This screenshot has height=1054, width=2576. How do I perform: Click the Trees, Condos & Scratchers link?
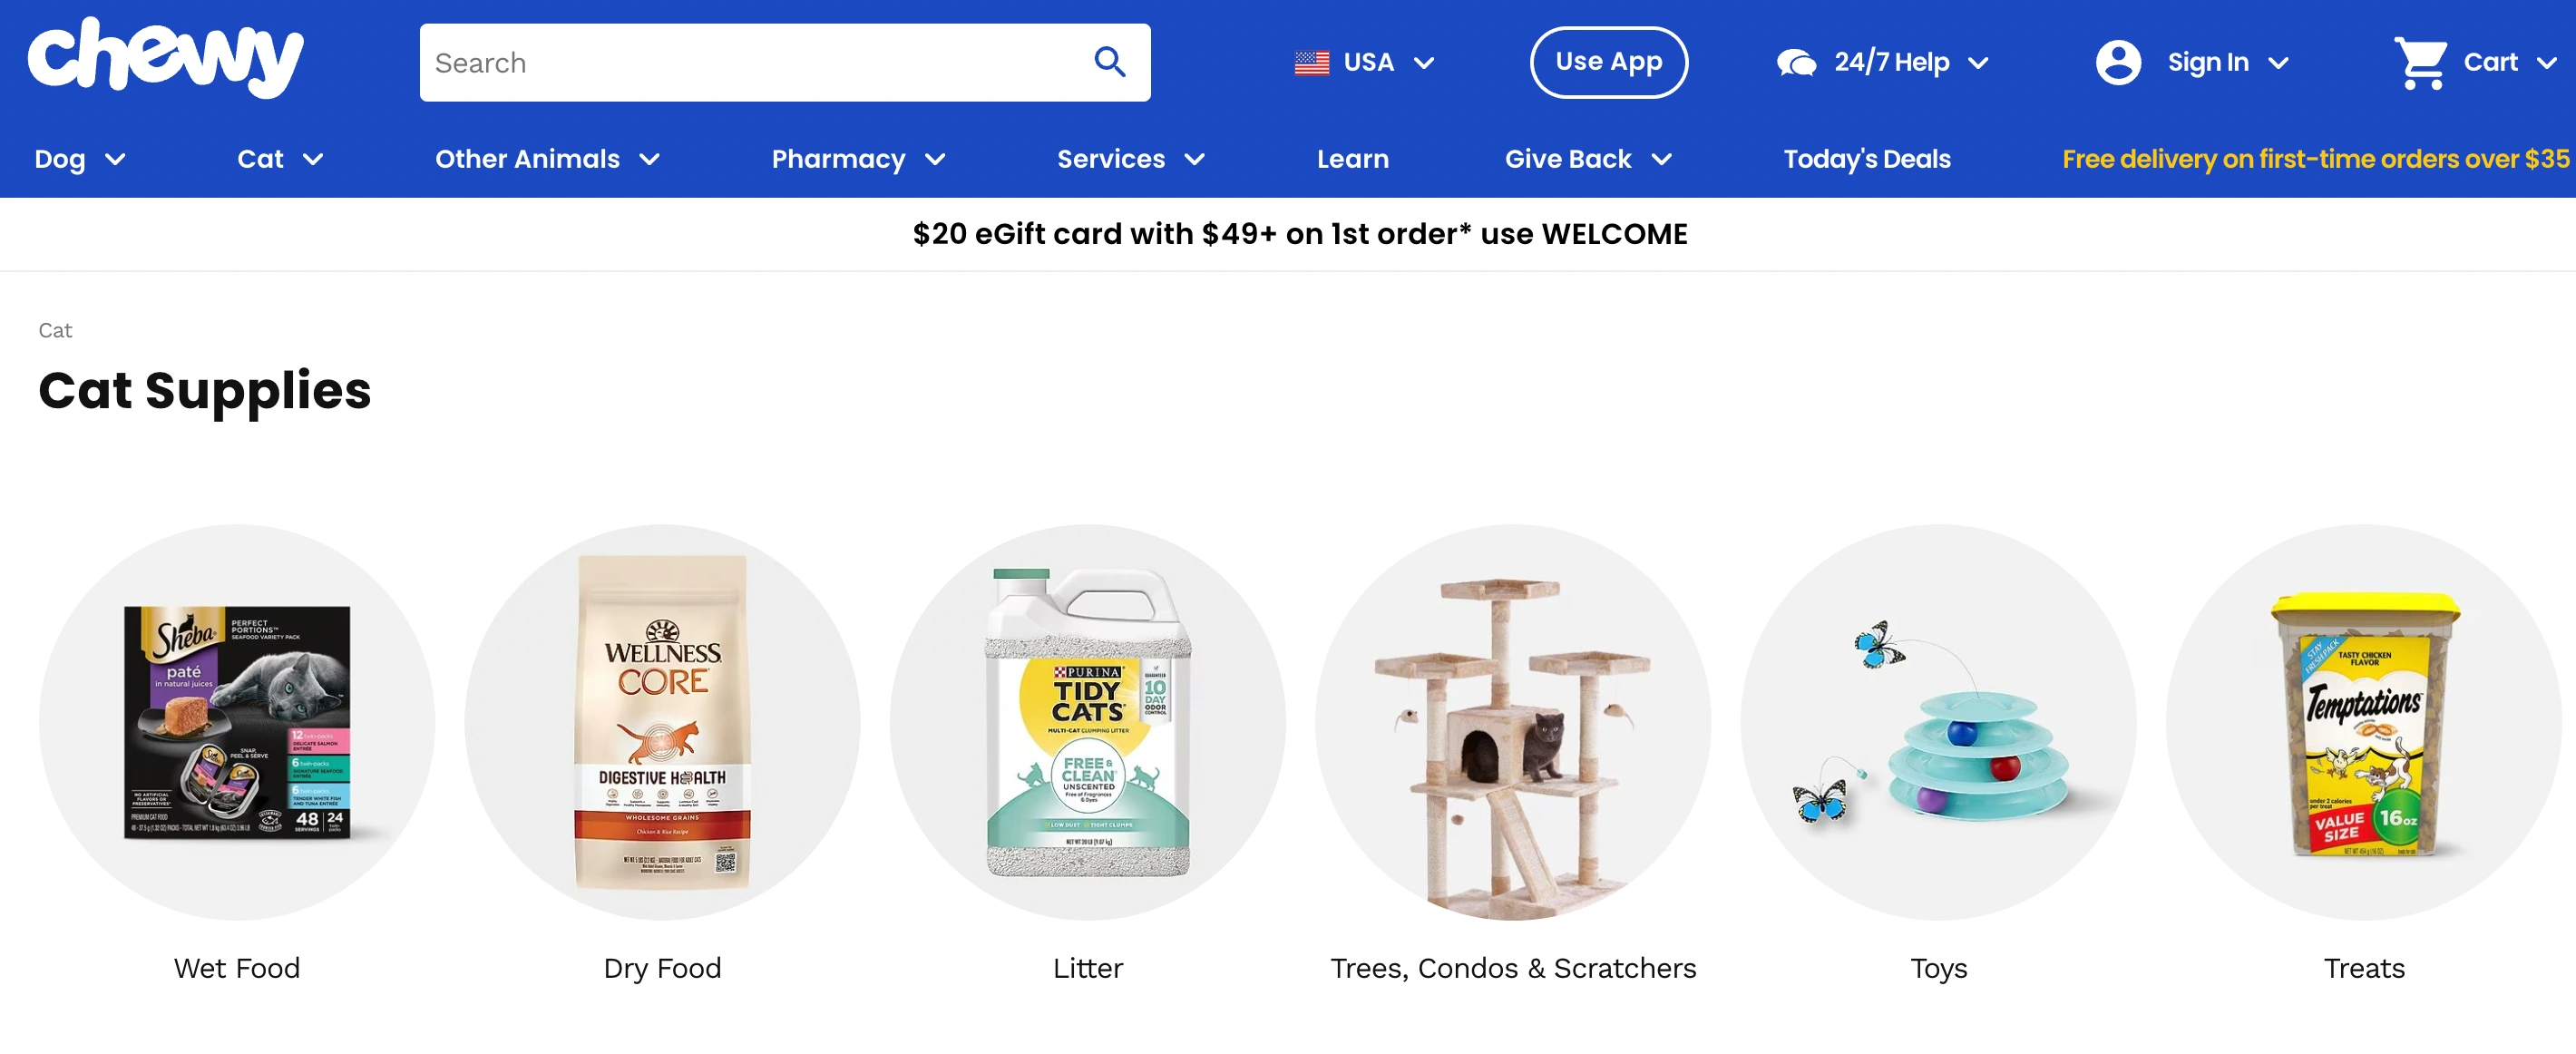pos(1512,968)
